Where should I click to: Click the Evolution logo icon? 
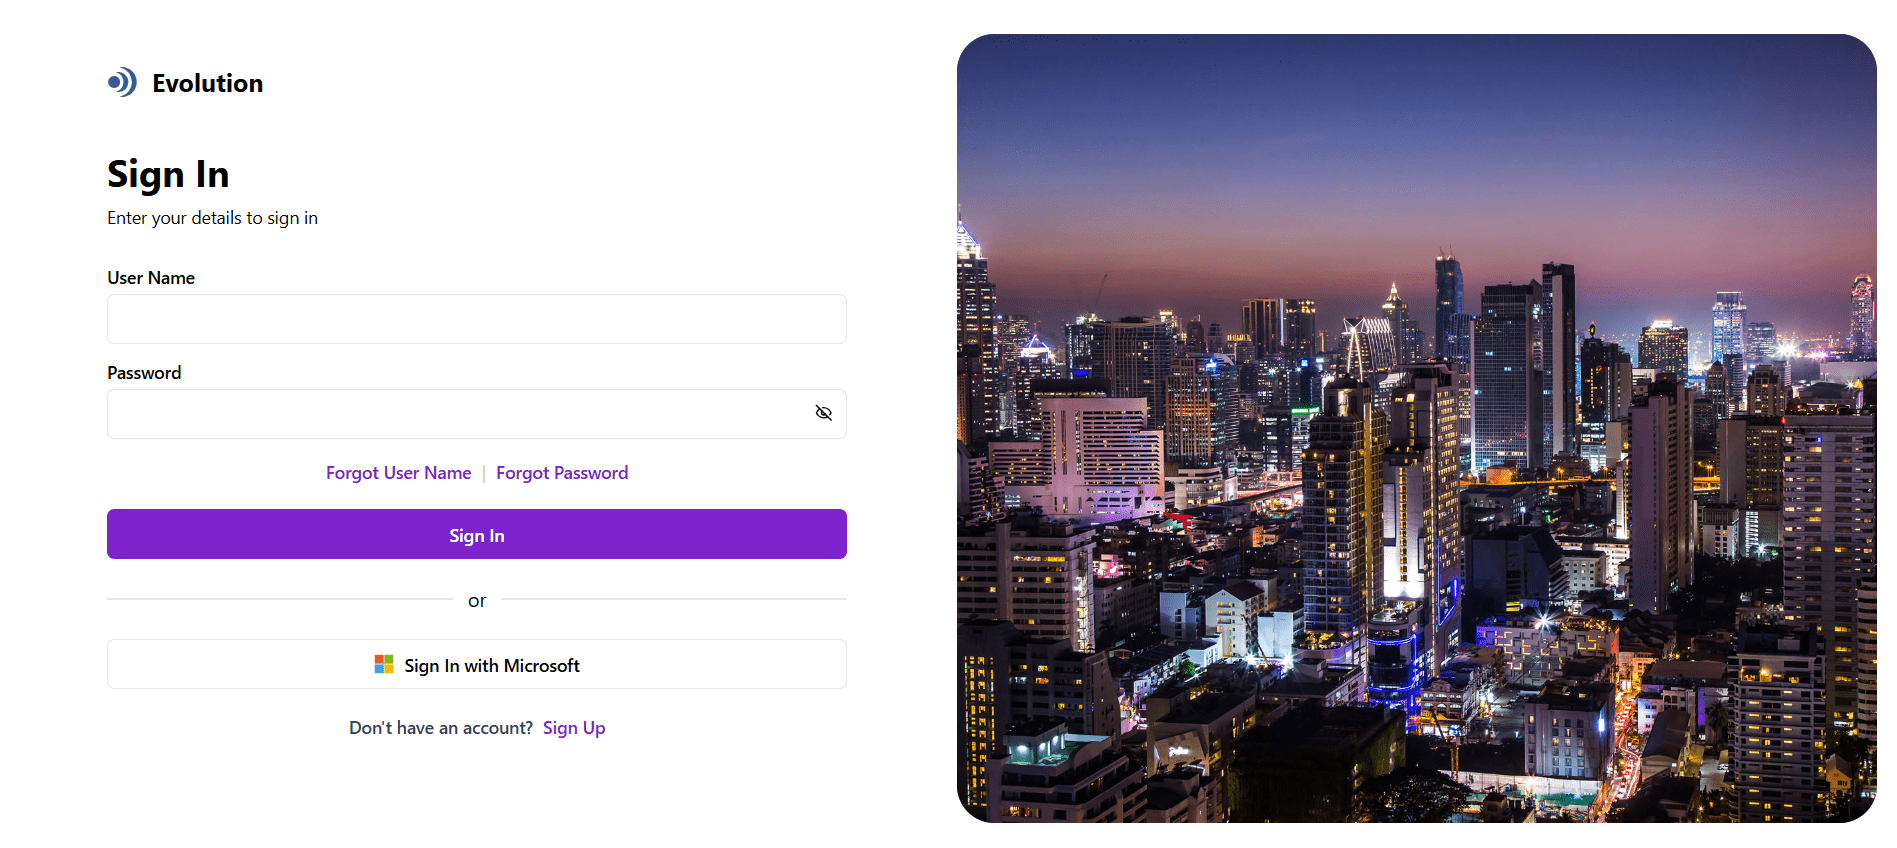[122, 82]
